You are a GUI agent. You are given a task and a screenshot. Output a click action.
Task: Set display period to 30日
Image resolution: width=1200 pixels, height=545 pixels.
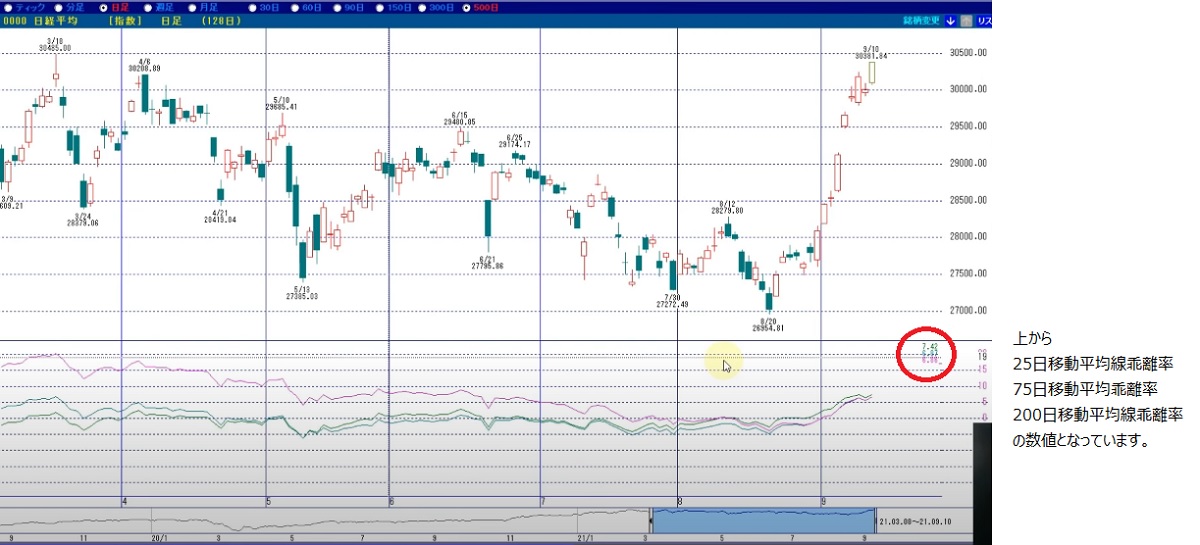tap(252, 7)
